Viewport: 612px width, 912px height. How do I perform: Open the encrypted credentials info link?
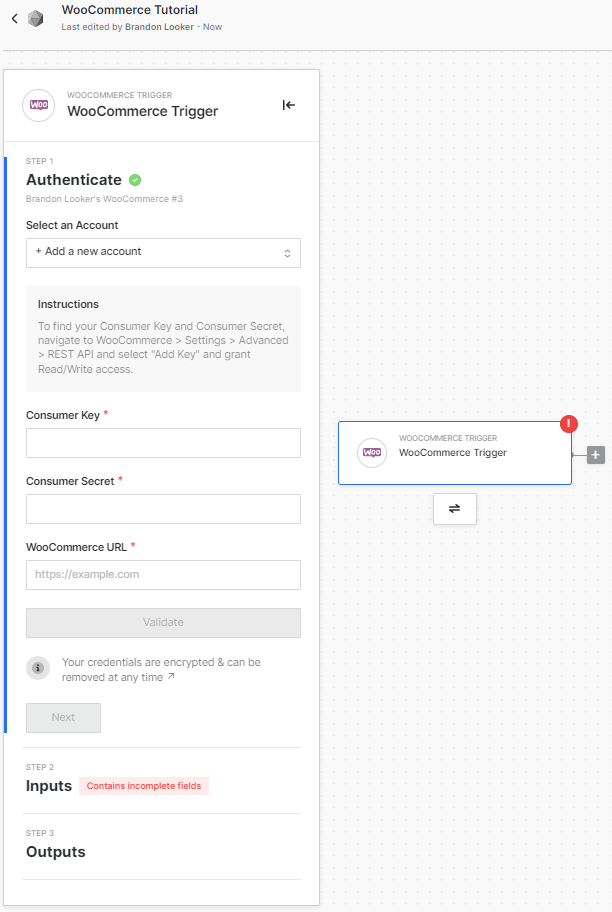(x=170, y=677)
